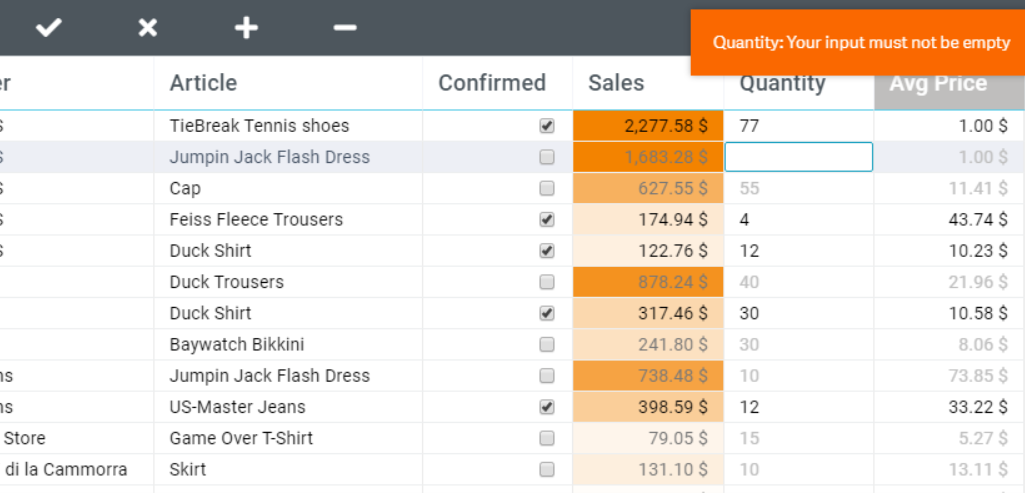The image size is (1025, 493).
Task: Select the Game Over T-Shirt row
Action: point(512,438)
